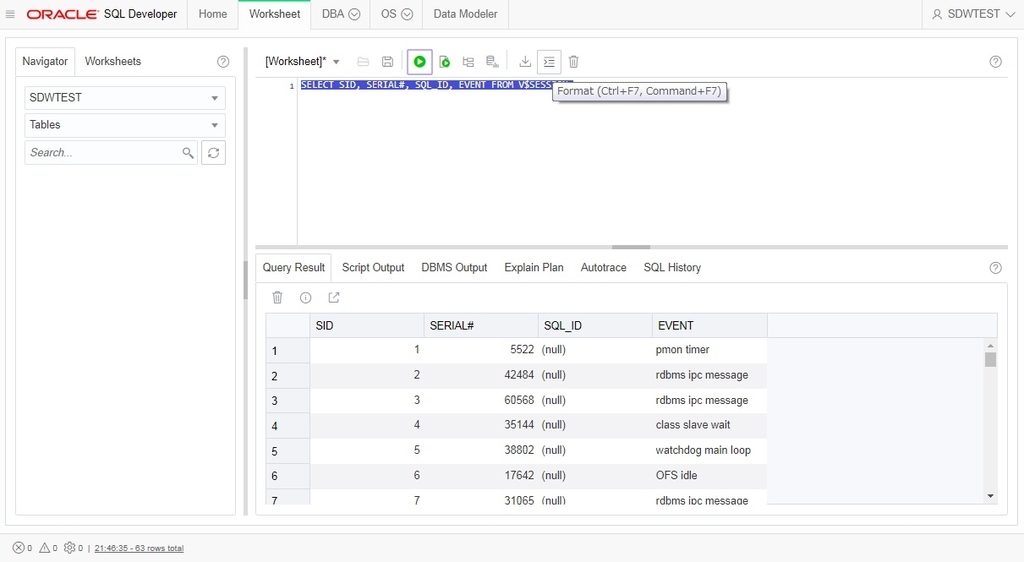Switch to the Worksheets side tab

pos(113,61)
